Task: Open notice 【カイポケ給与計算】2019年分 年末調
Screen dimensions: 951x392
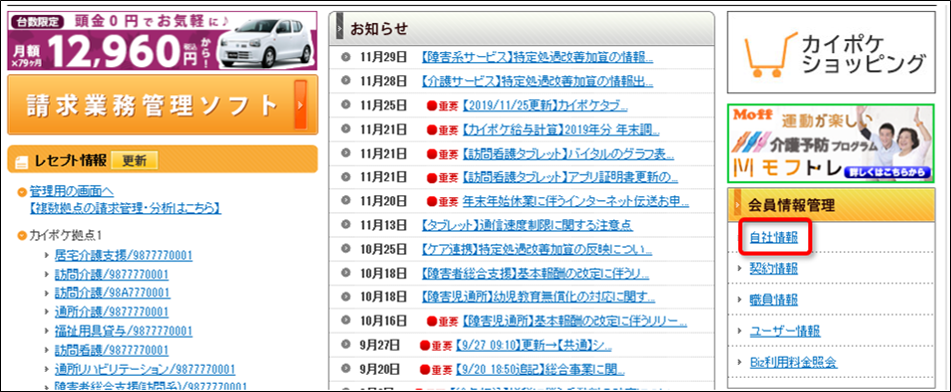Action: pyautogui.click(x=560, y=129)
